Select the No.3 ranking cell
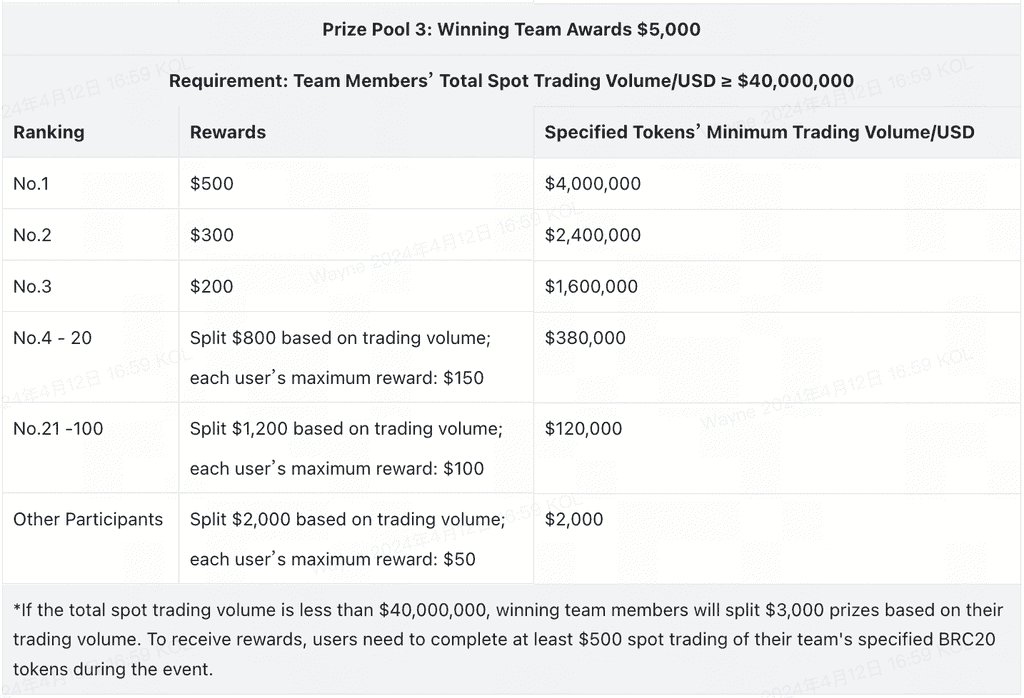Image resolution: width=1024 pixels, height=698 pixels. coord(33,287)
